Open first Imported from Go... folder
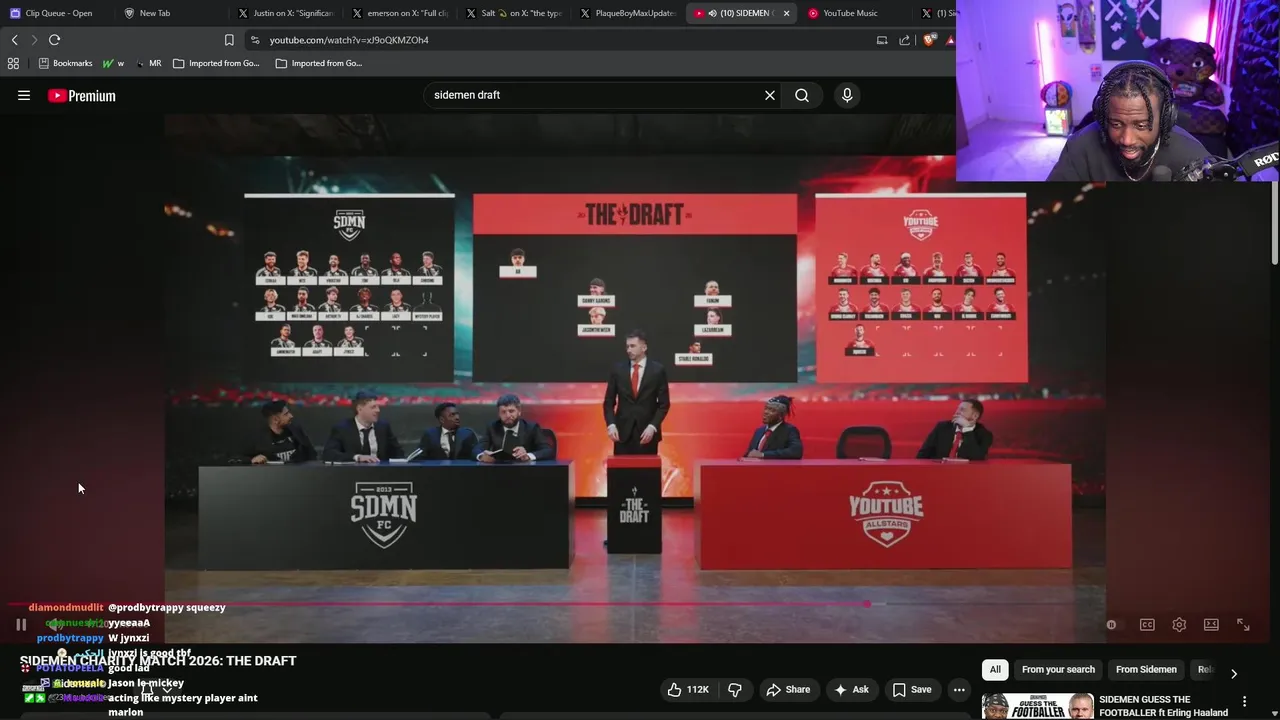 [x=216, y=63]
